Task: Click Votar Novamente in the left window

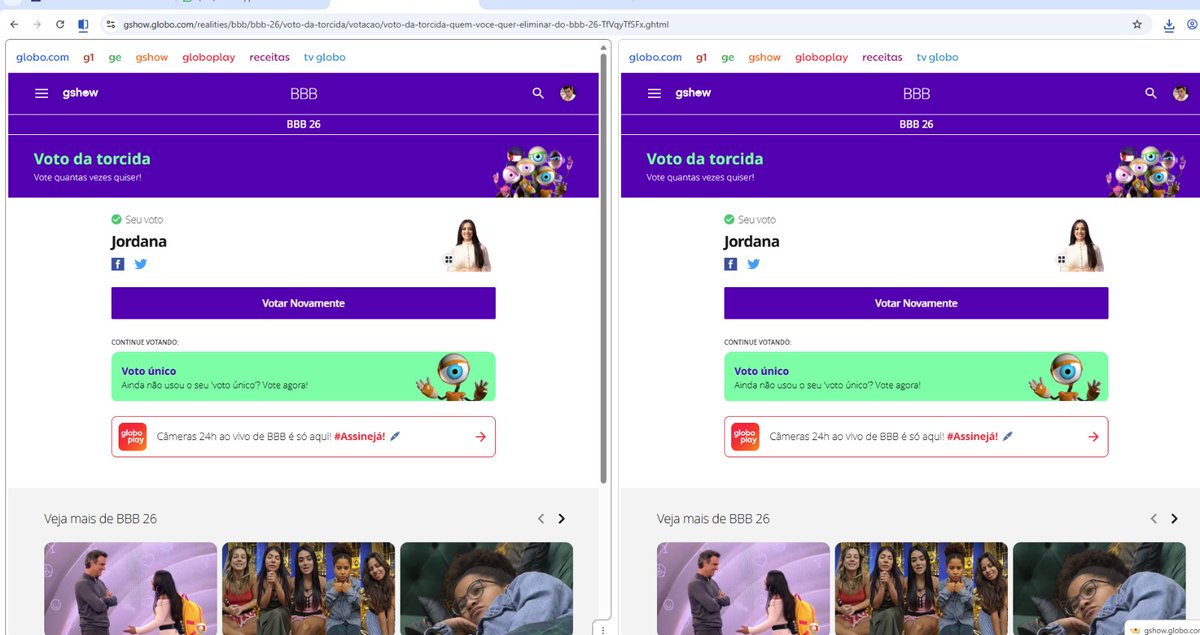Action: pos(303,303)
